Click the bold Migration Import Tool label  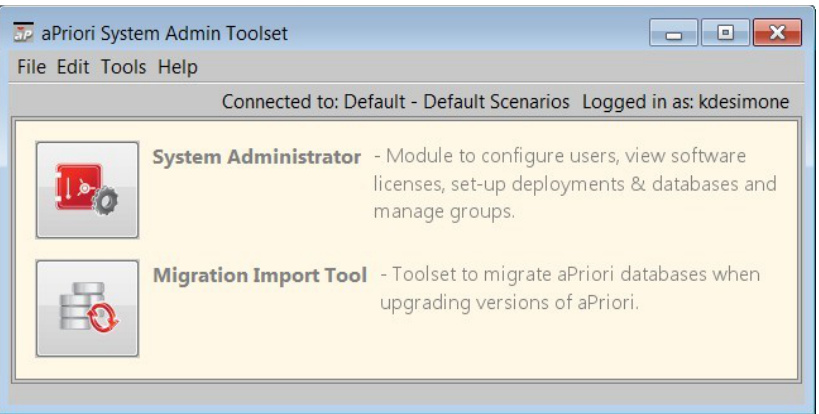point(260,274)
